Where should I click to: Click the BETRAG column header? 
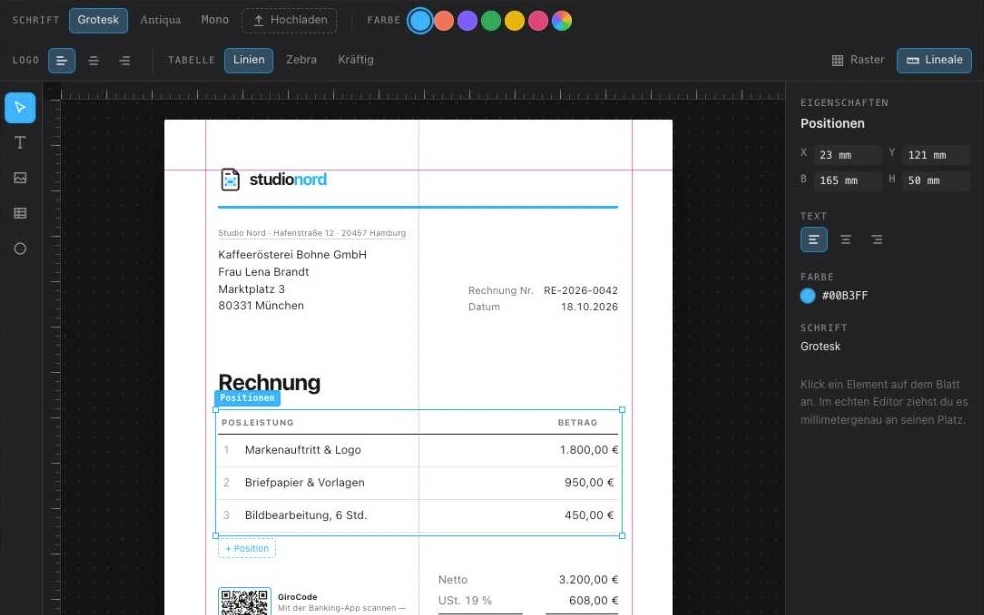coord(577,423)
